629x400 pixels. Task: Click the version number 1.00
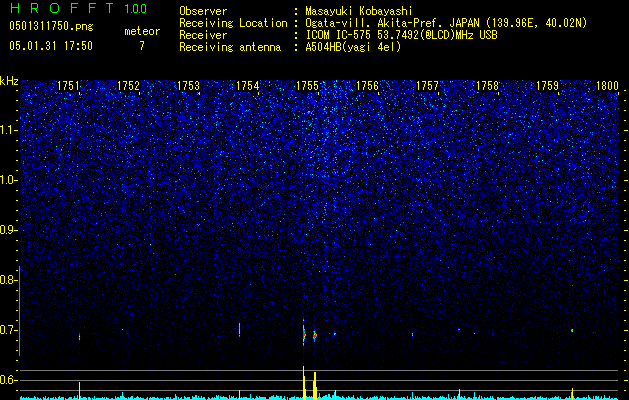tap(136, 8)
